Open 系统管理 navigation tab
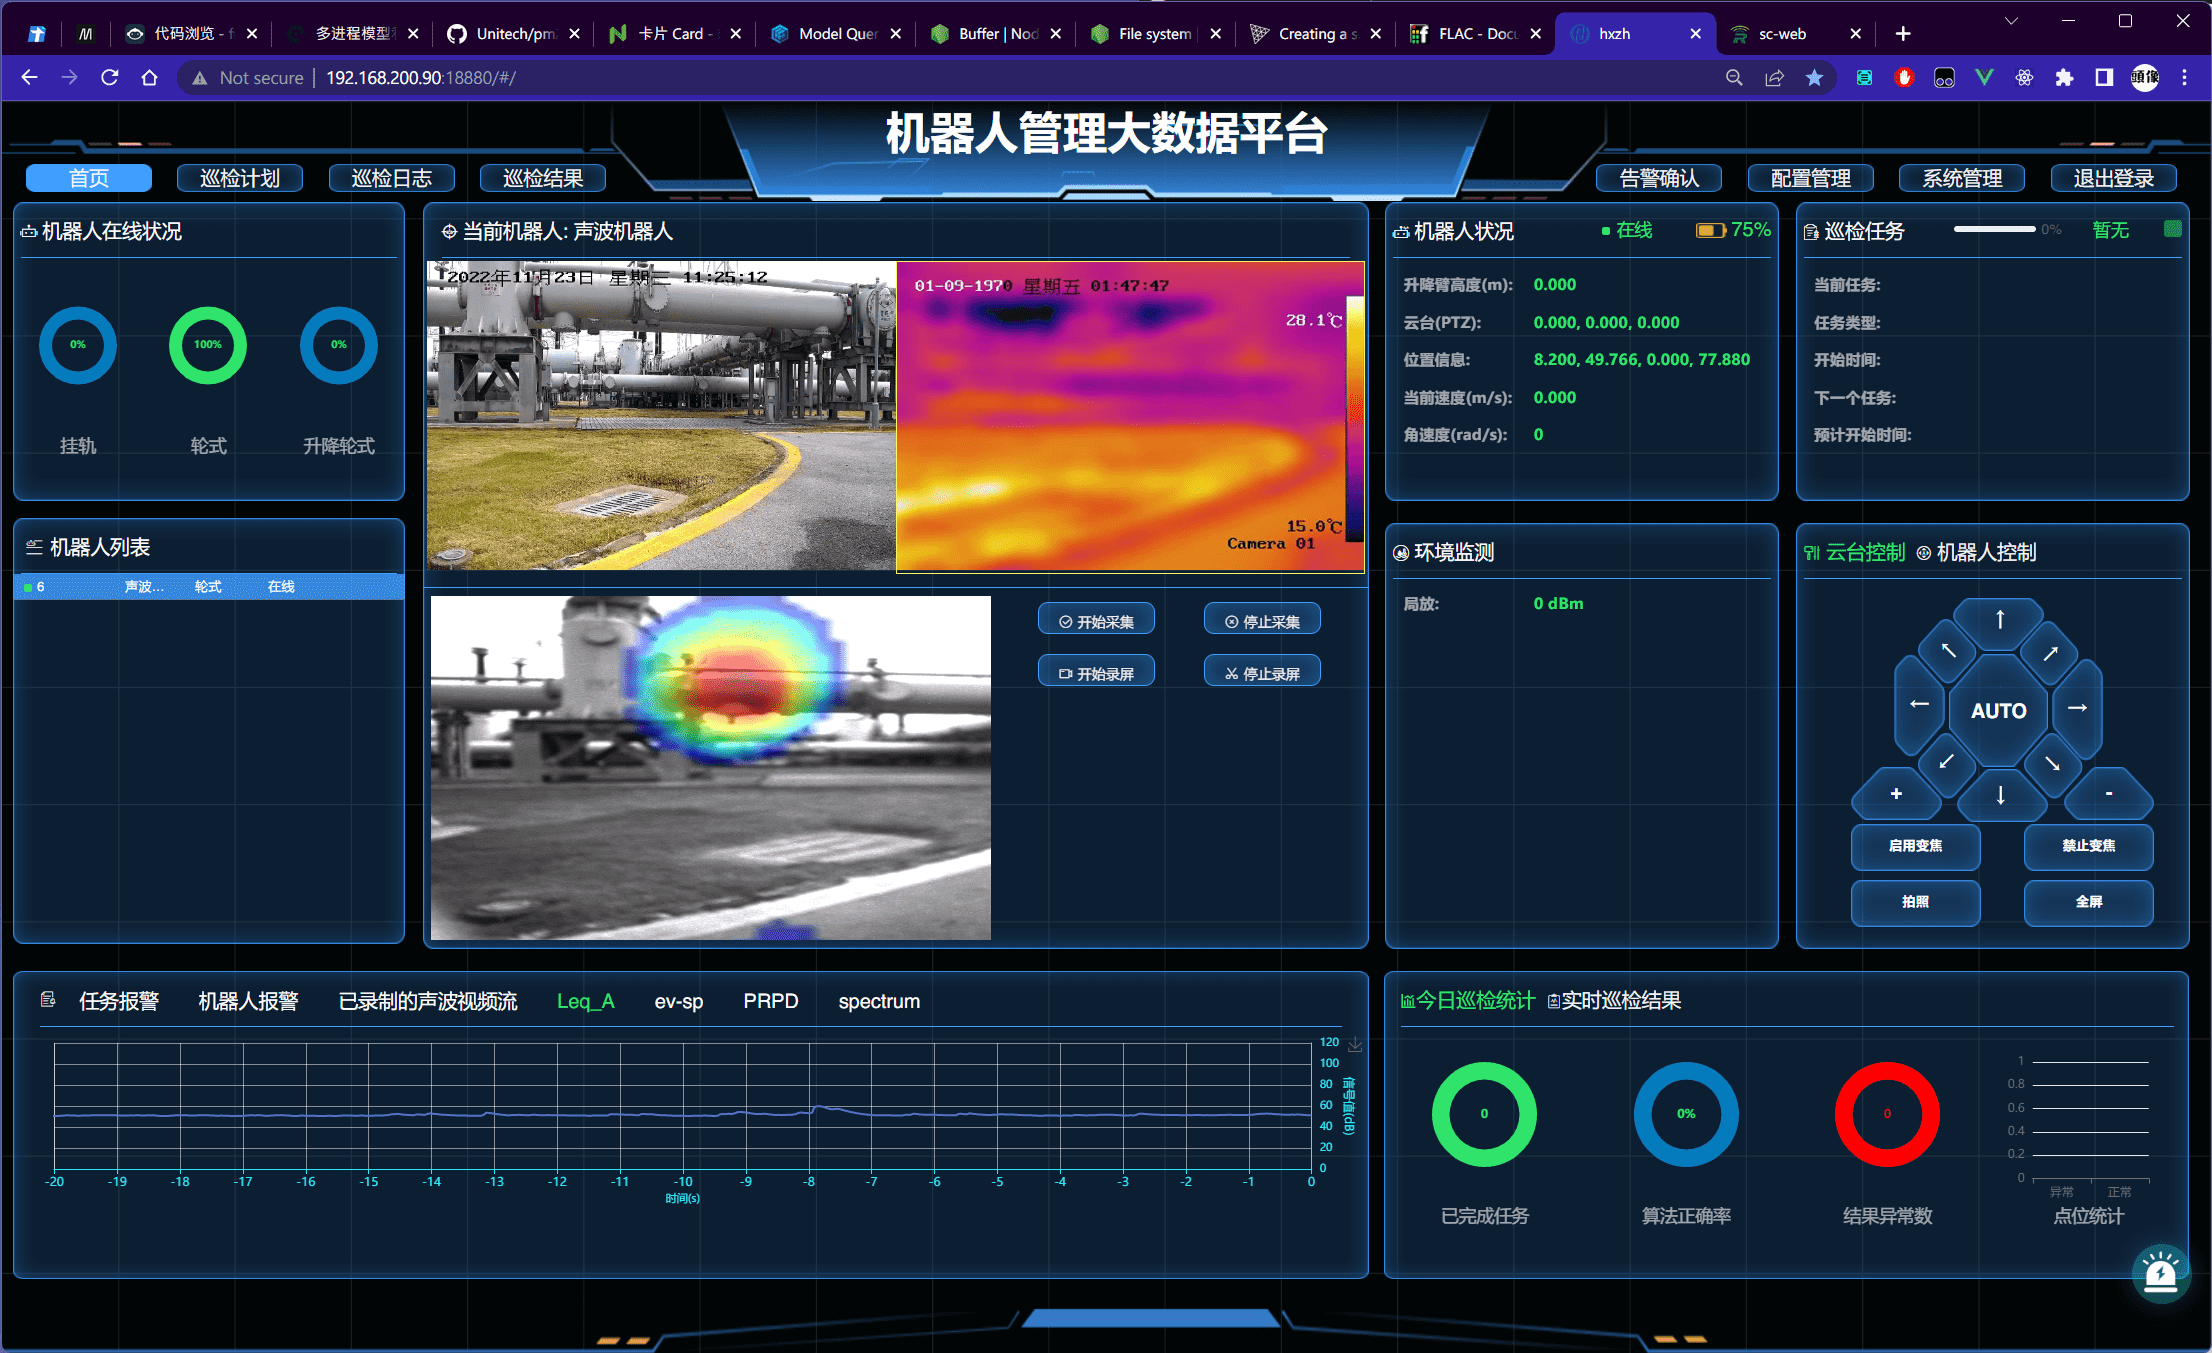This screenshot has height=1353, width=2212. coord(1962,178)
